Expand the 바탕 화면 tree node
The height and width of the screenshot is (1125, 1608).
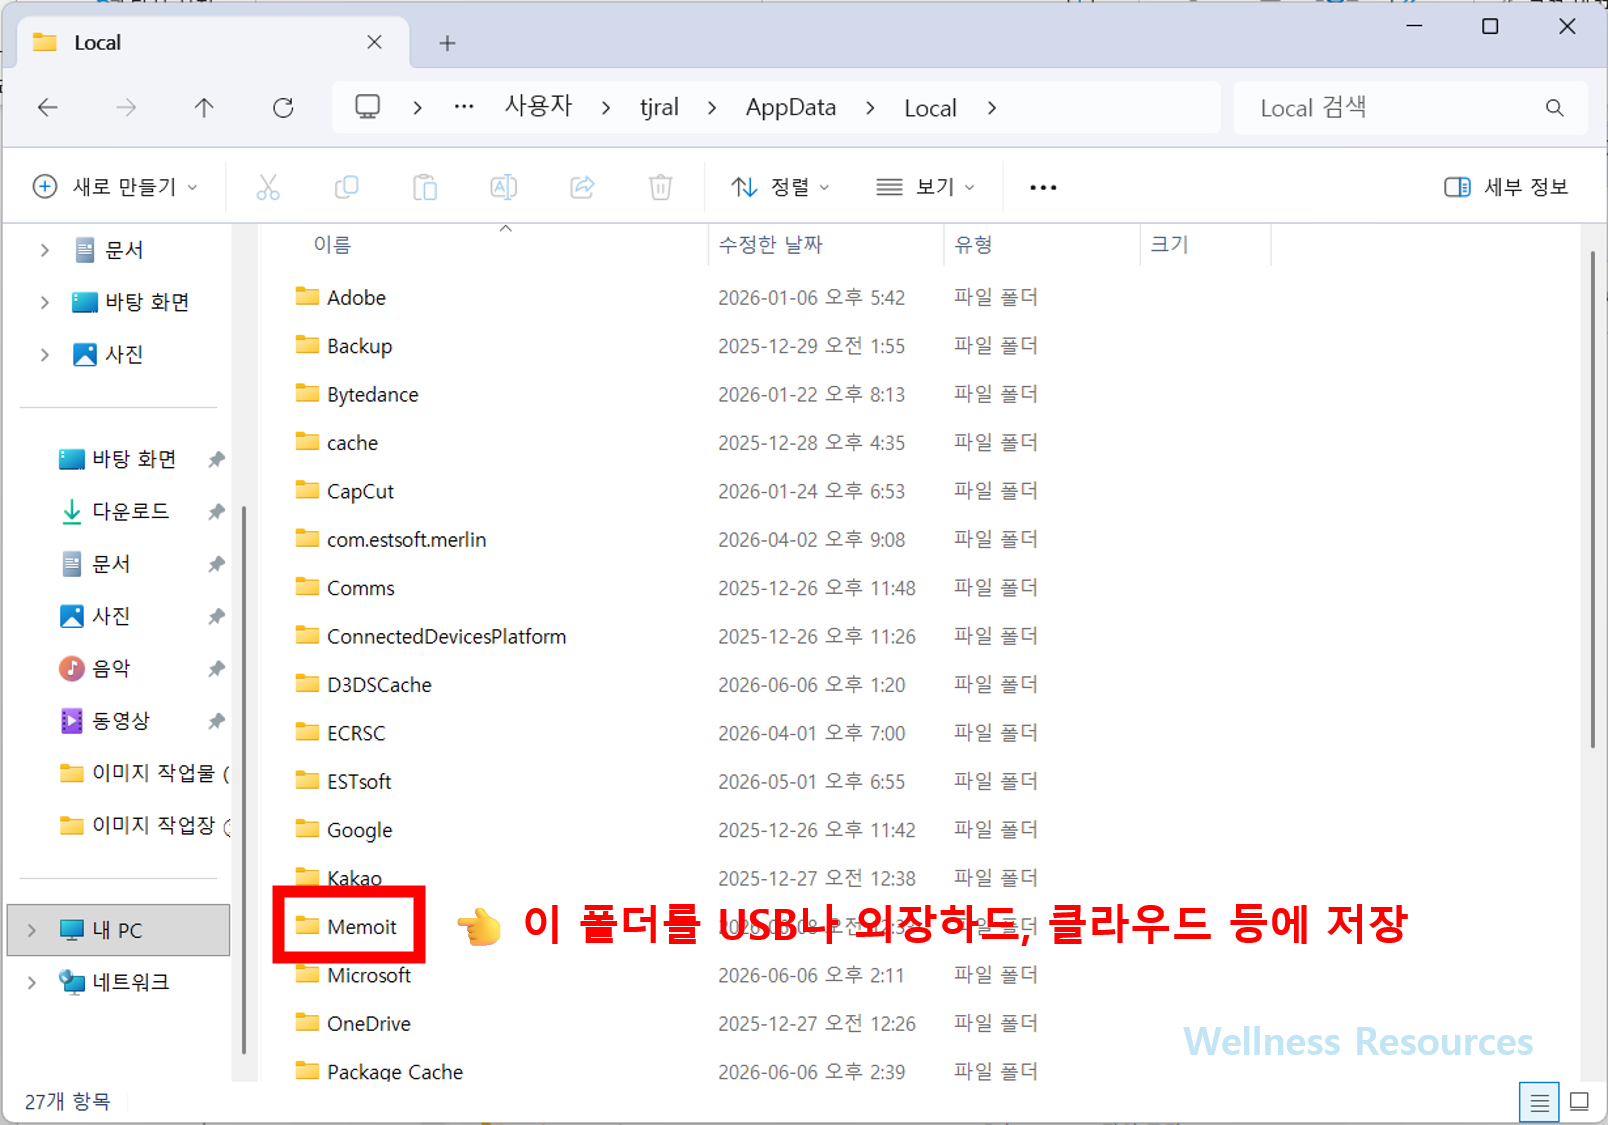point(44,302)
